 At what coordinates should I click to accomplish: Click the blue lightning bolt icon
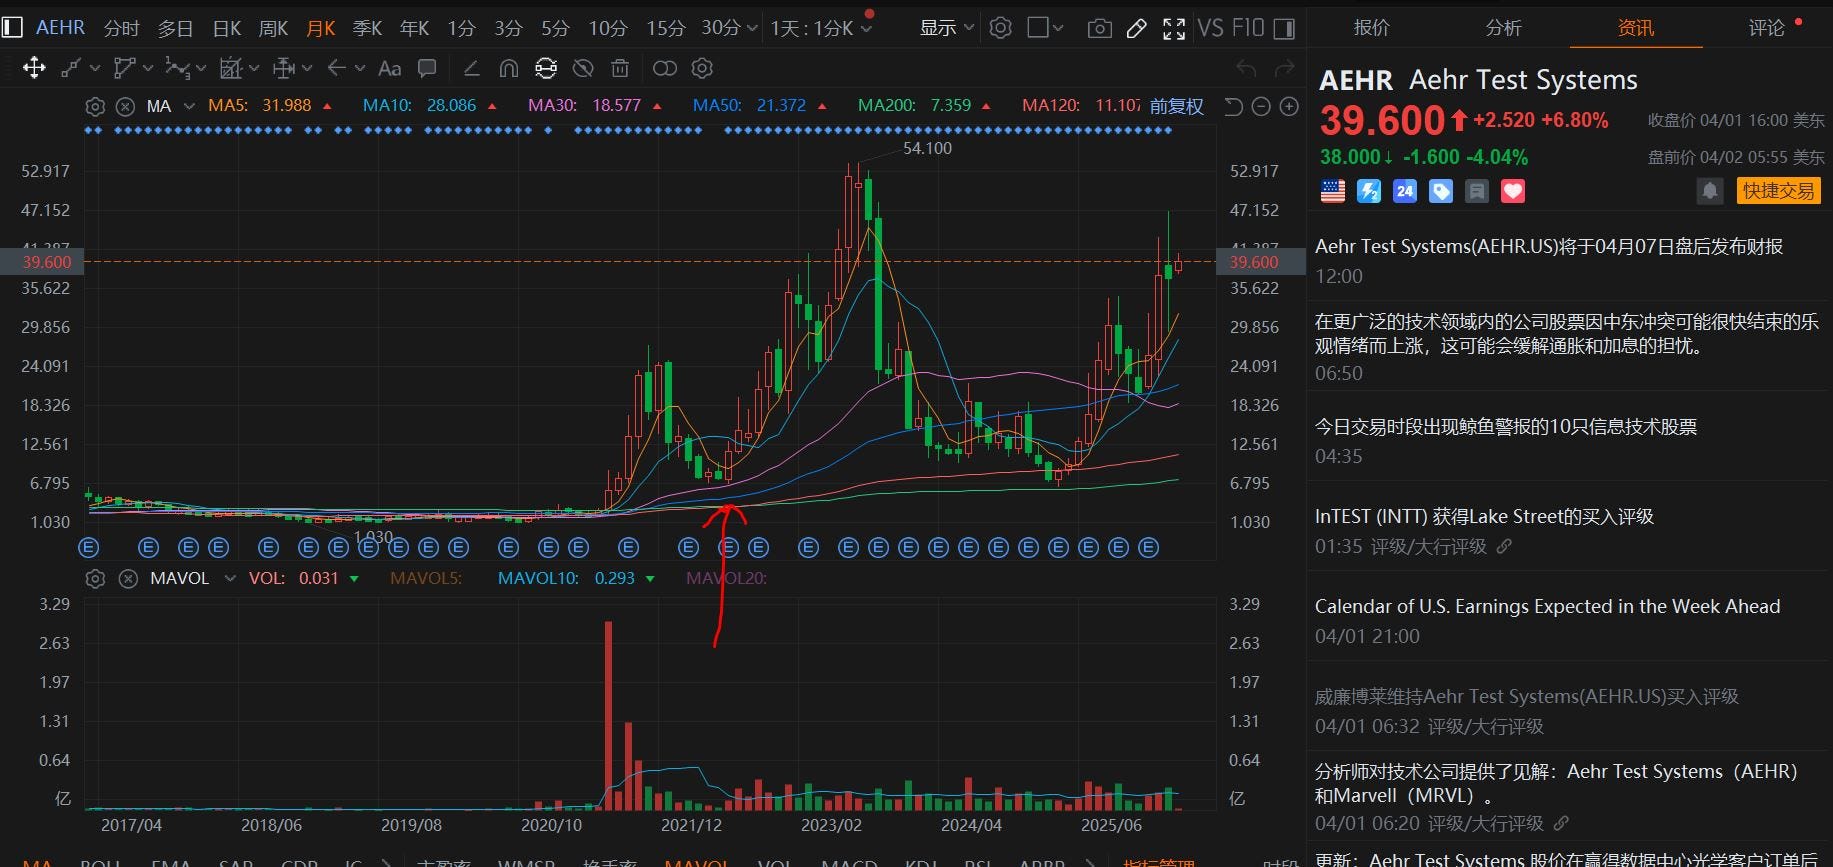click(x=1369, y=191)
